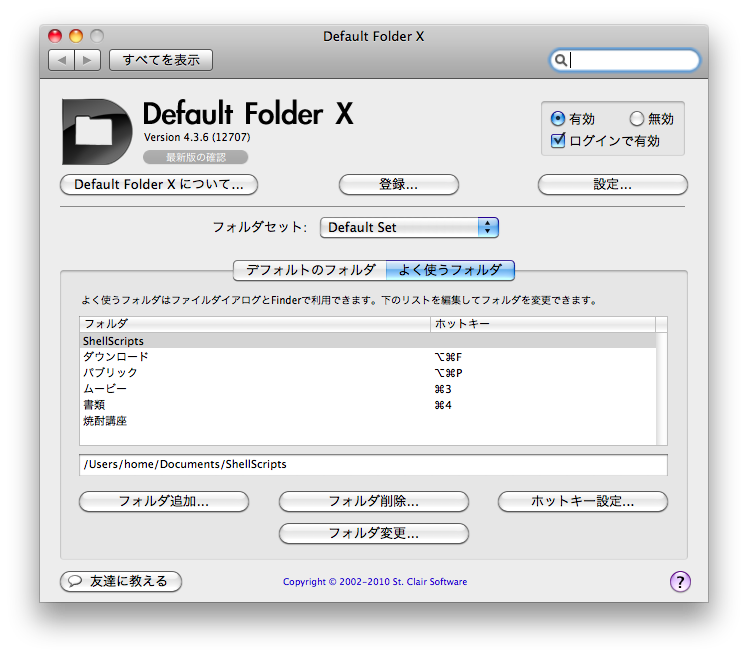
Task: Select the ShellScripts row in folder list
Action: tap(368, 341)
